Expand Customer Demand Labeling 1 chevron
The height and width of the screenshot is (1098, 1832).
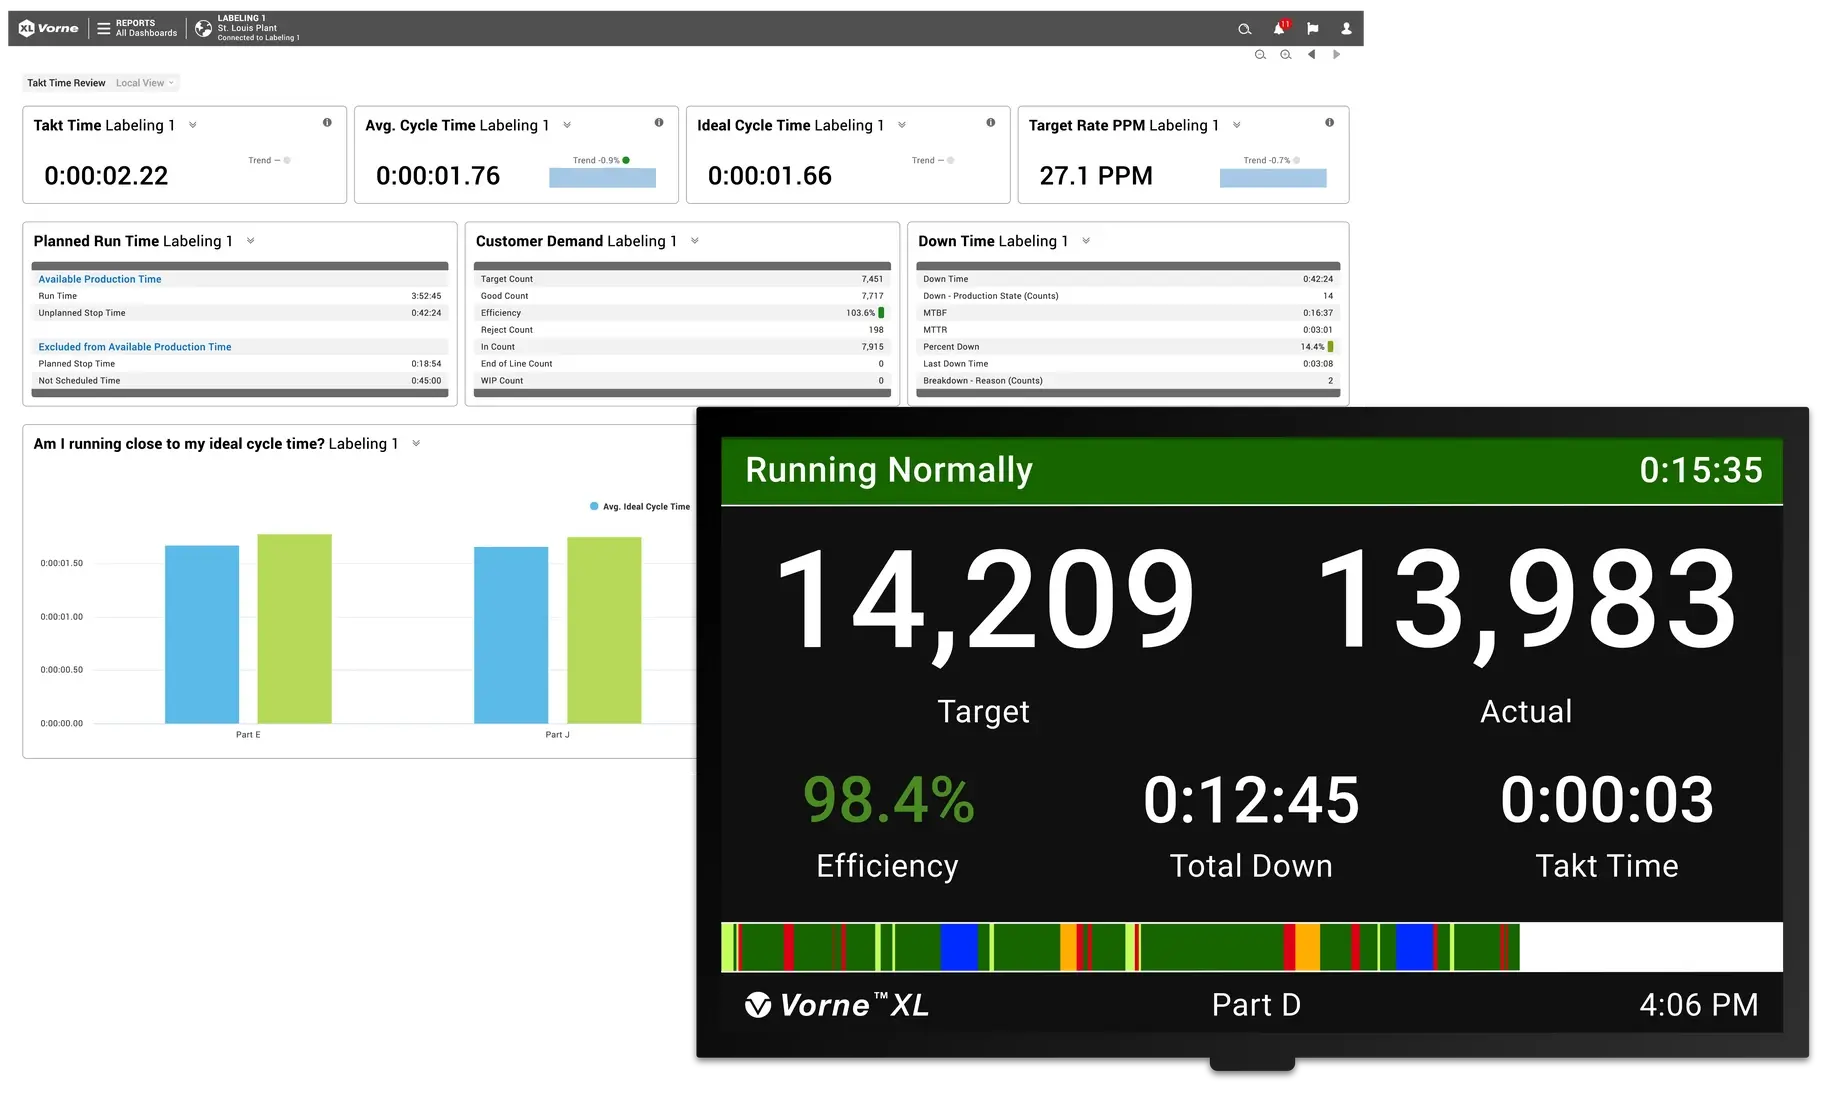695,241
